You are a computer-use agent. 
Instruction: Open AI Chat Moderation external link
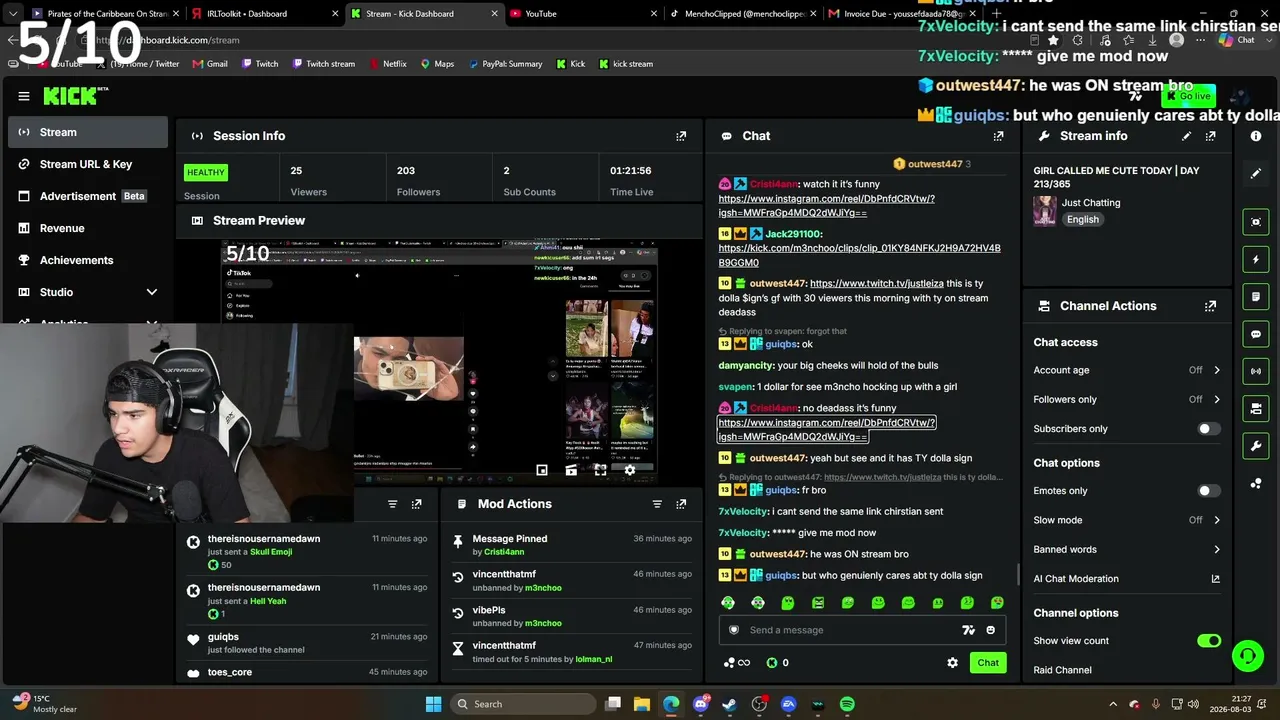pyautogui.click(x=1216, y=579)
